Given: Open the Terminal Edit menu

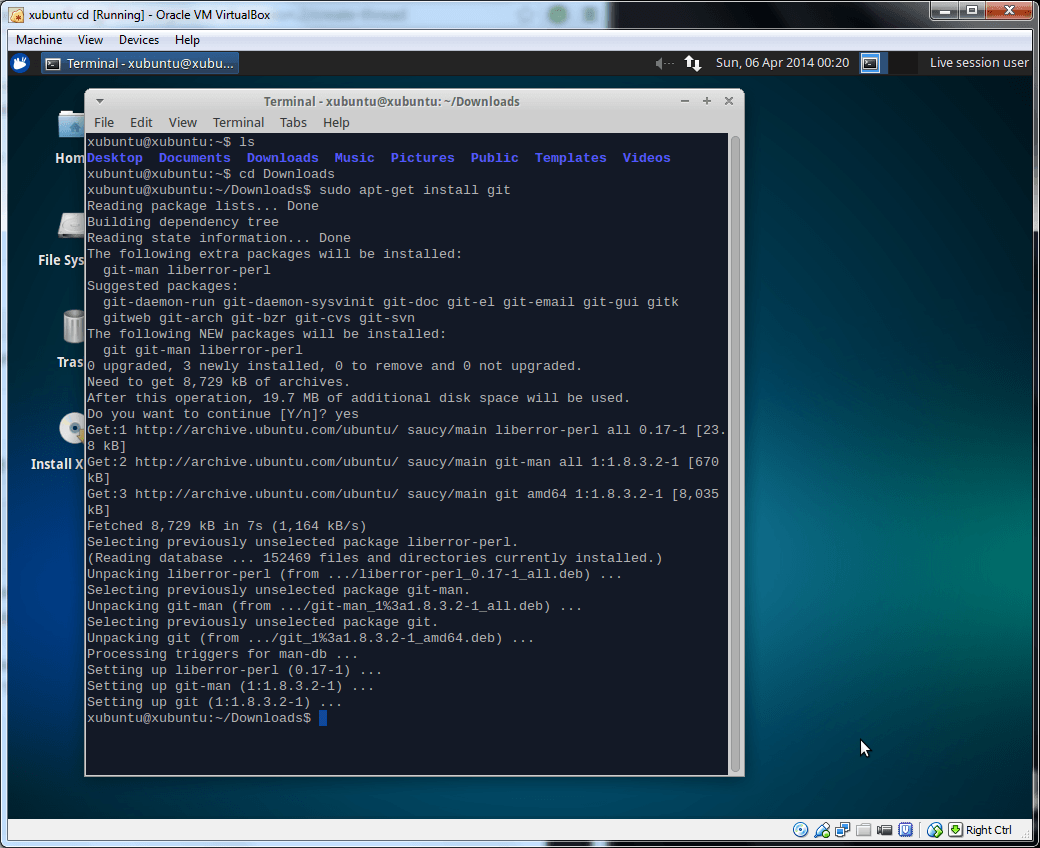Looking at the screenshot, I should (x=141, y=123).
